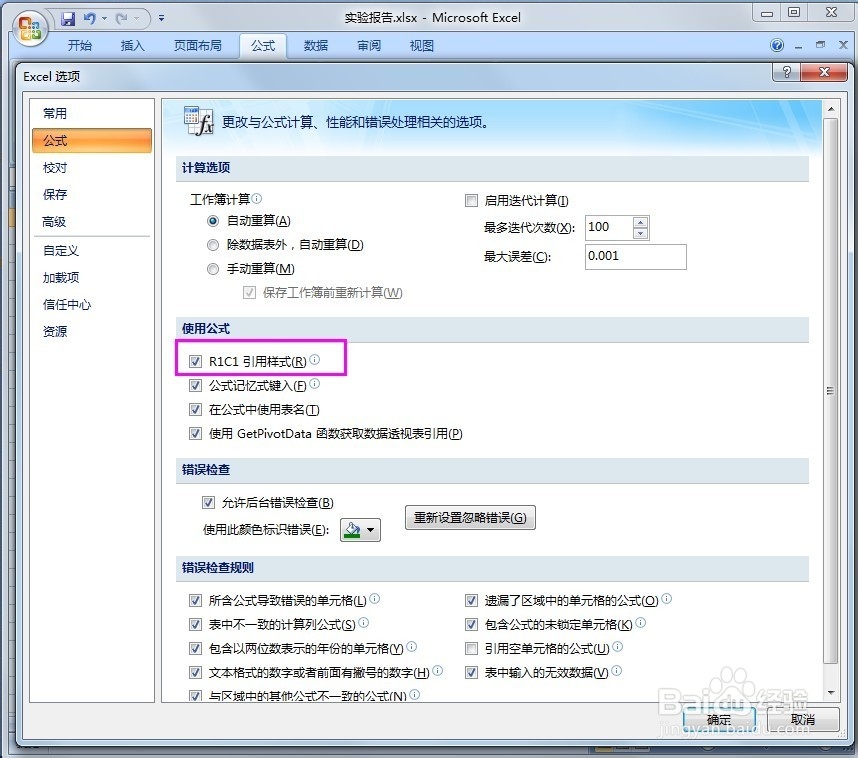Toggle 在公式中使用表名 checkbox

pyautogui.click(x=195, y=410)
